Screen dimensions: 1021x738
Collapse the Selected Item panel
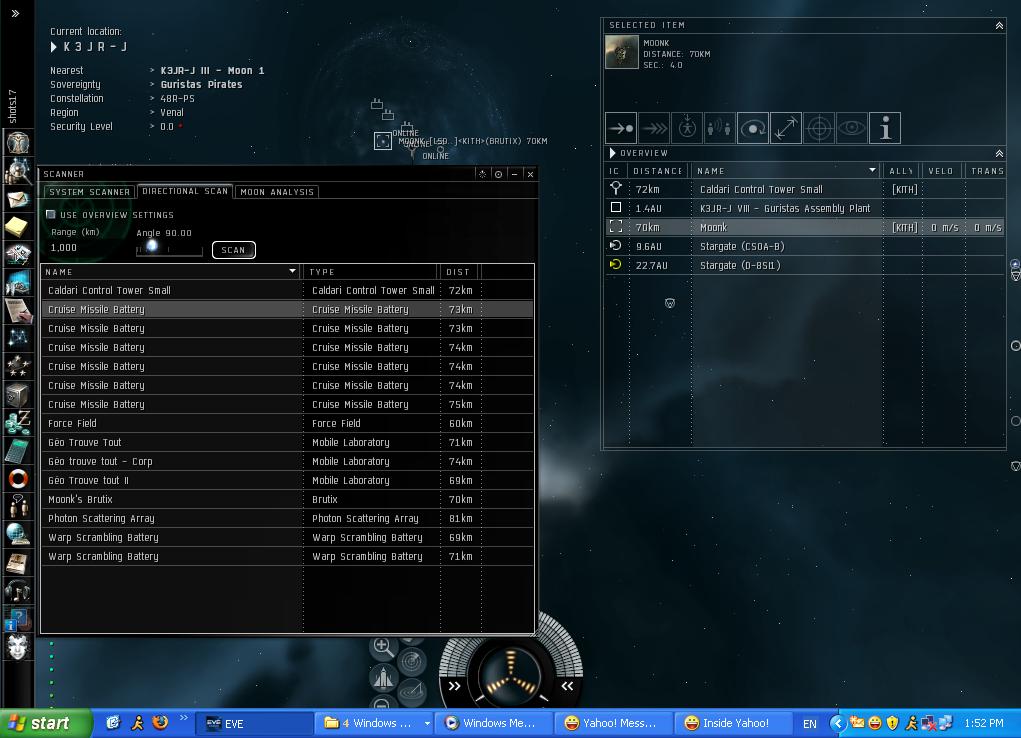[999, 25]
